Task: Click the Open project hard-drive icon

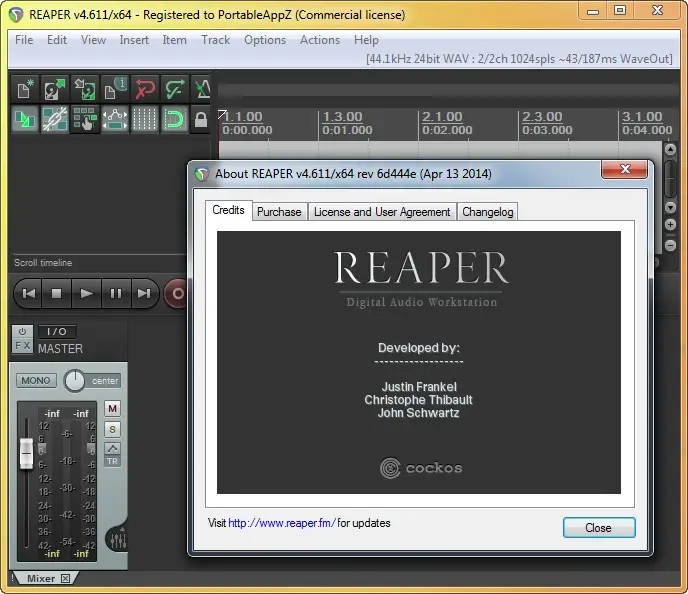Action: point(54,89)
